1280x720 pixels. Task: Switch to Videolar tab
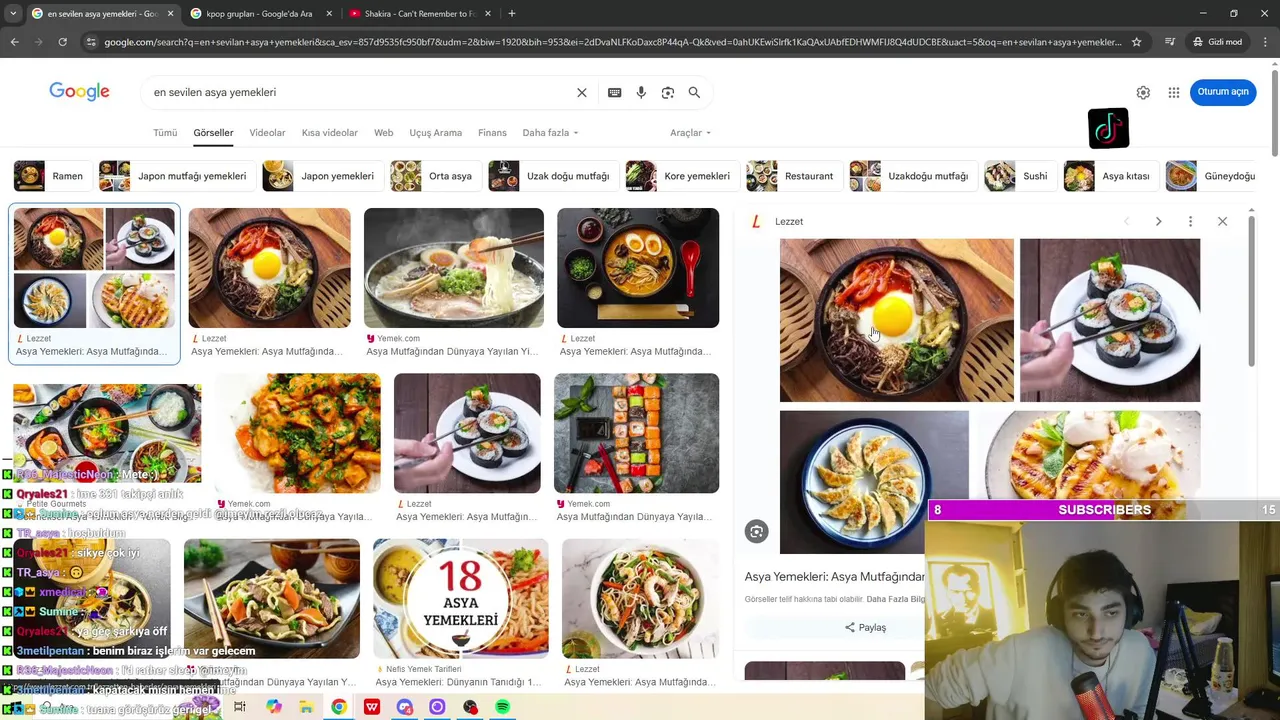pos(267,133)
